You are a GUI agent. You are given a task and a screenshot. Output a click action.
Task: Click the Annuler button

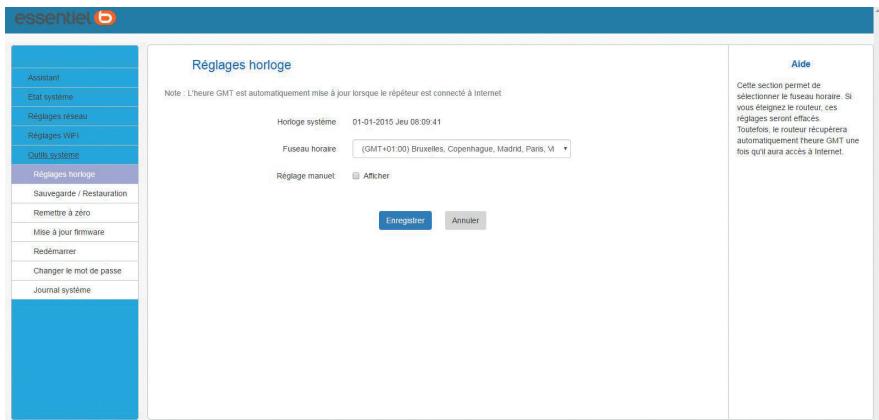(x=465, y=221)
